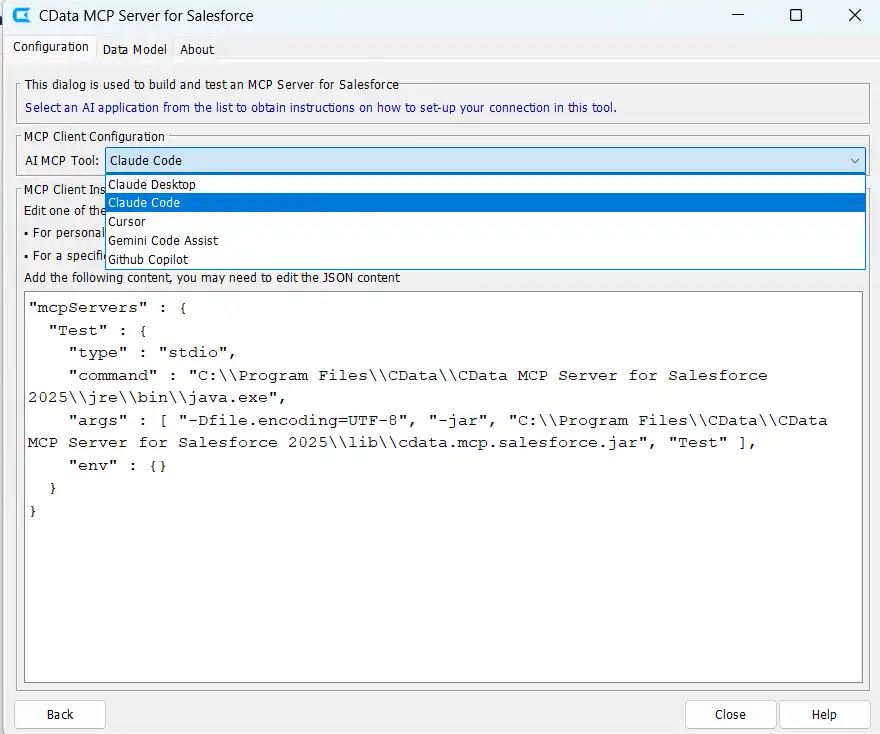Click the blue AI application instruction text
This screenshot has width=880, height=734.
point(320,107)
